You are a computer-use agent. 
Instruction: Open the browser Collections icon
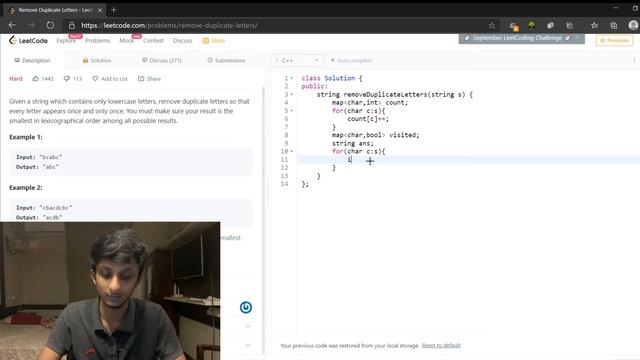click(x=613, y=25)
